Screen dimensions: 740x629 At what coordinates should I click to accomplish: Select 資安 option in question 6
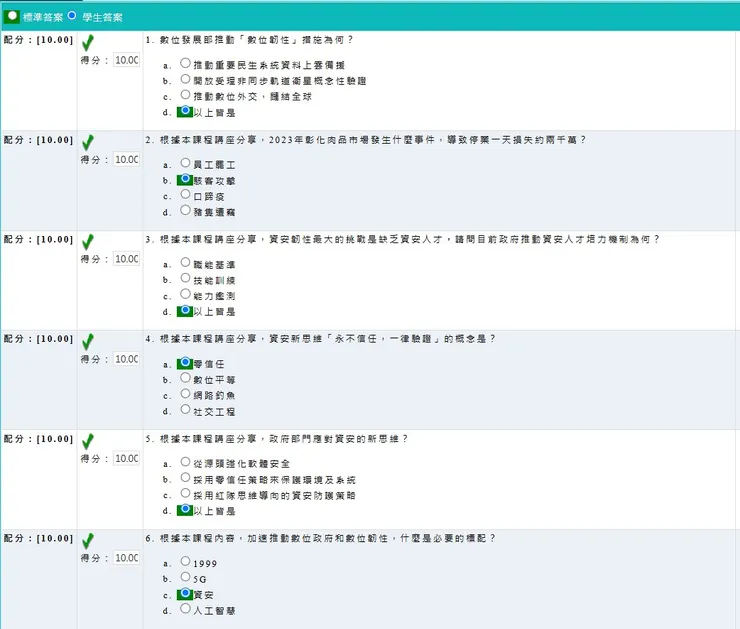[x=185, y=593]
